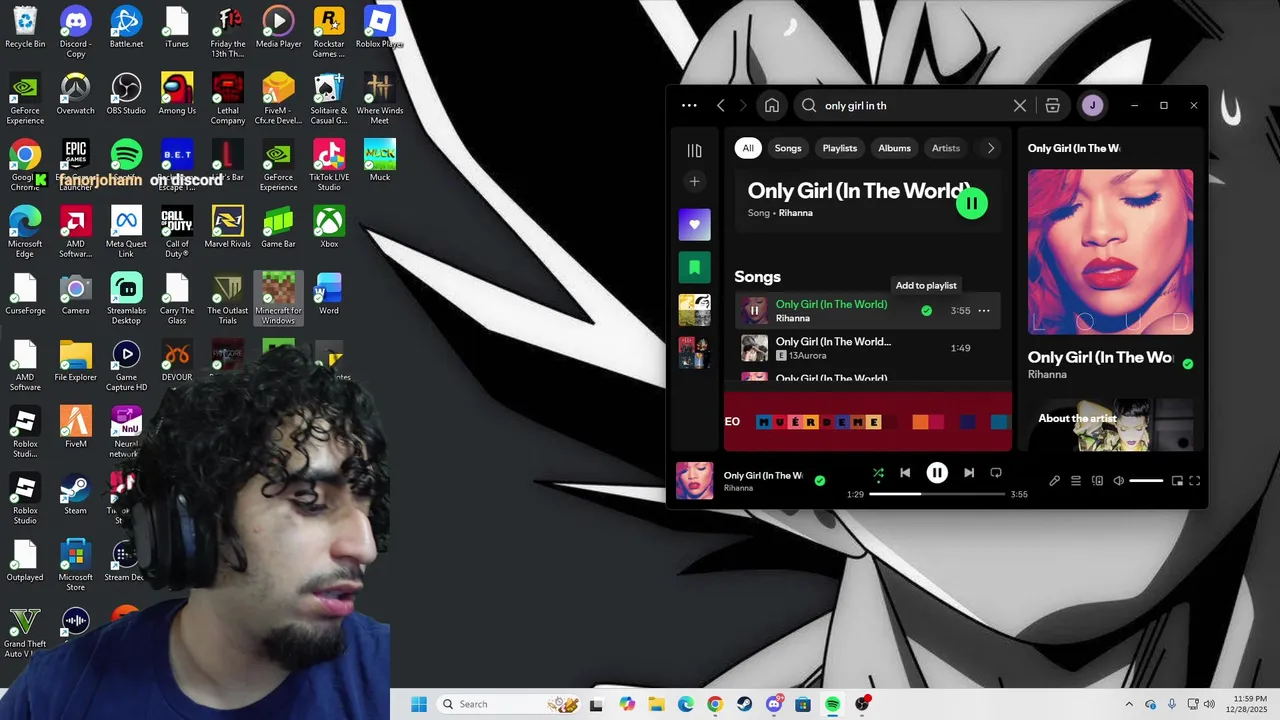Screen dimensions: 1280x720
Task: Open more options for Rihanna song row
Action: pyautogui.click(x=984, y=311)
